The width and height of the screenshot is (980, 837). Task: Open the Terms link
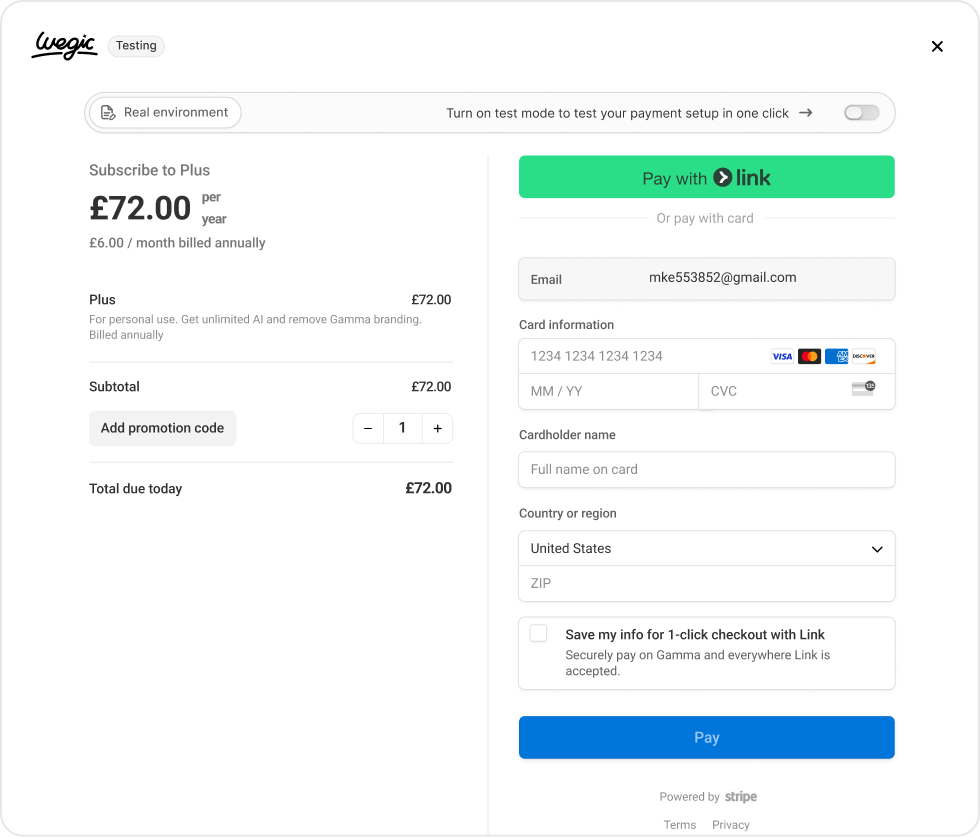point(680,825)
